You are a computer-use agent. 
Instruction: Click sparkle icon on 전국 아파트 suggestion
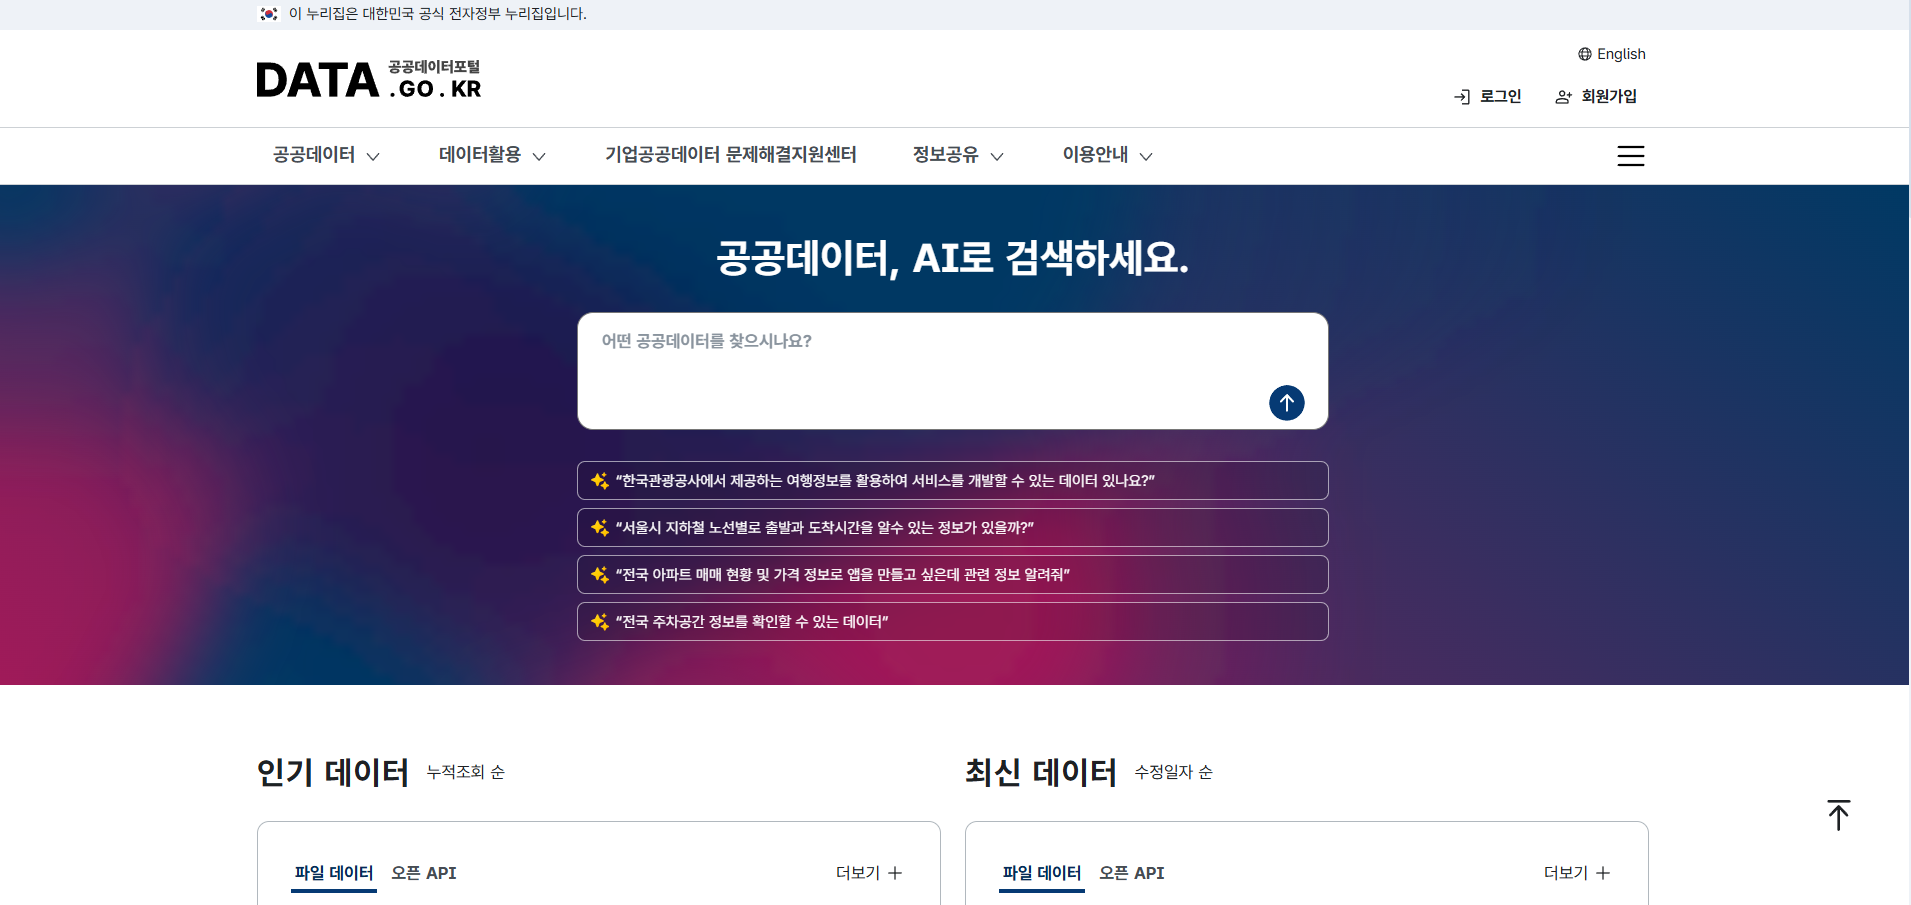(600, 575)
